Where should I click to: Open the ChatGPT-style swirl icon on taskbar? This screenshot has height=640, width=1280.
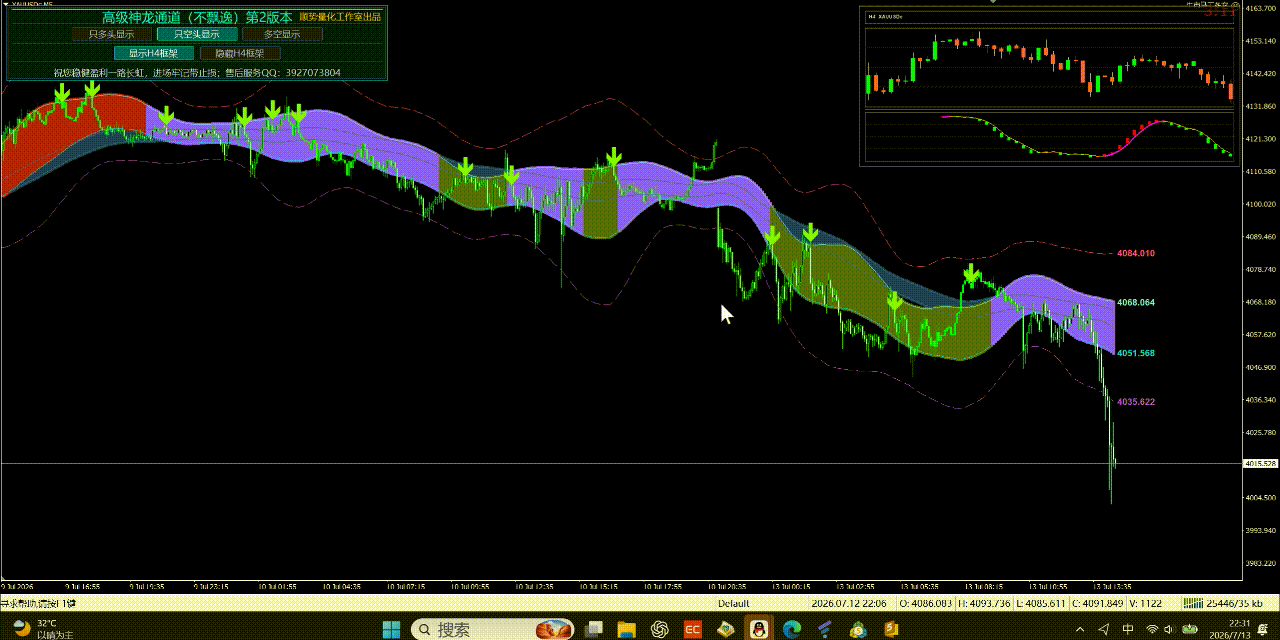pyautogui.click(x=659, y=629)
